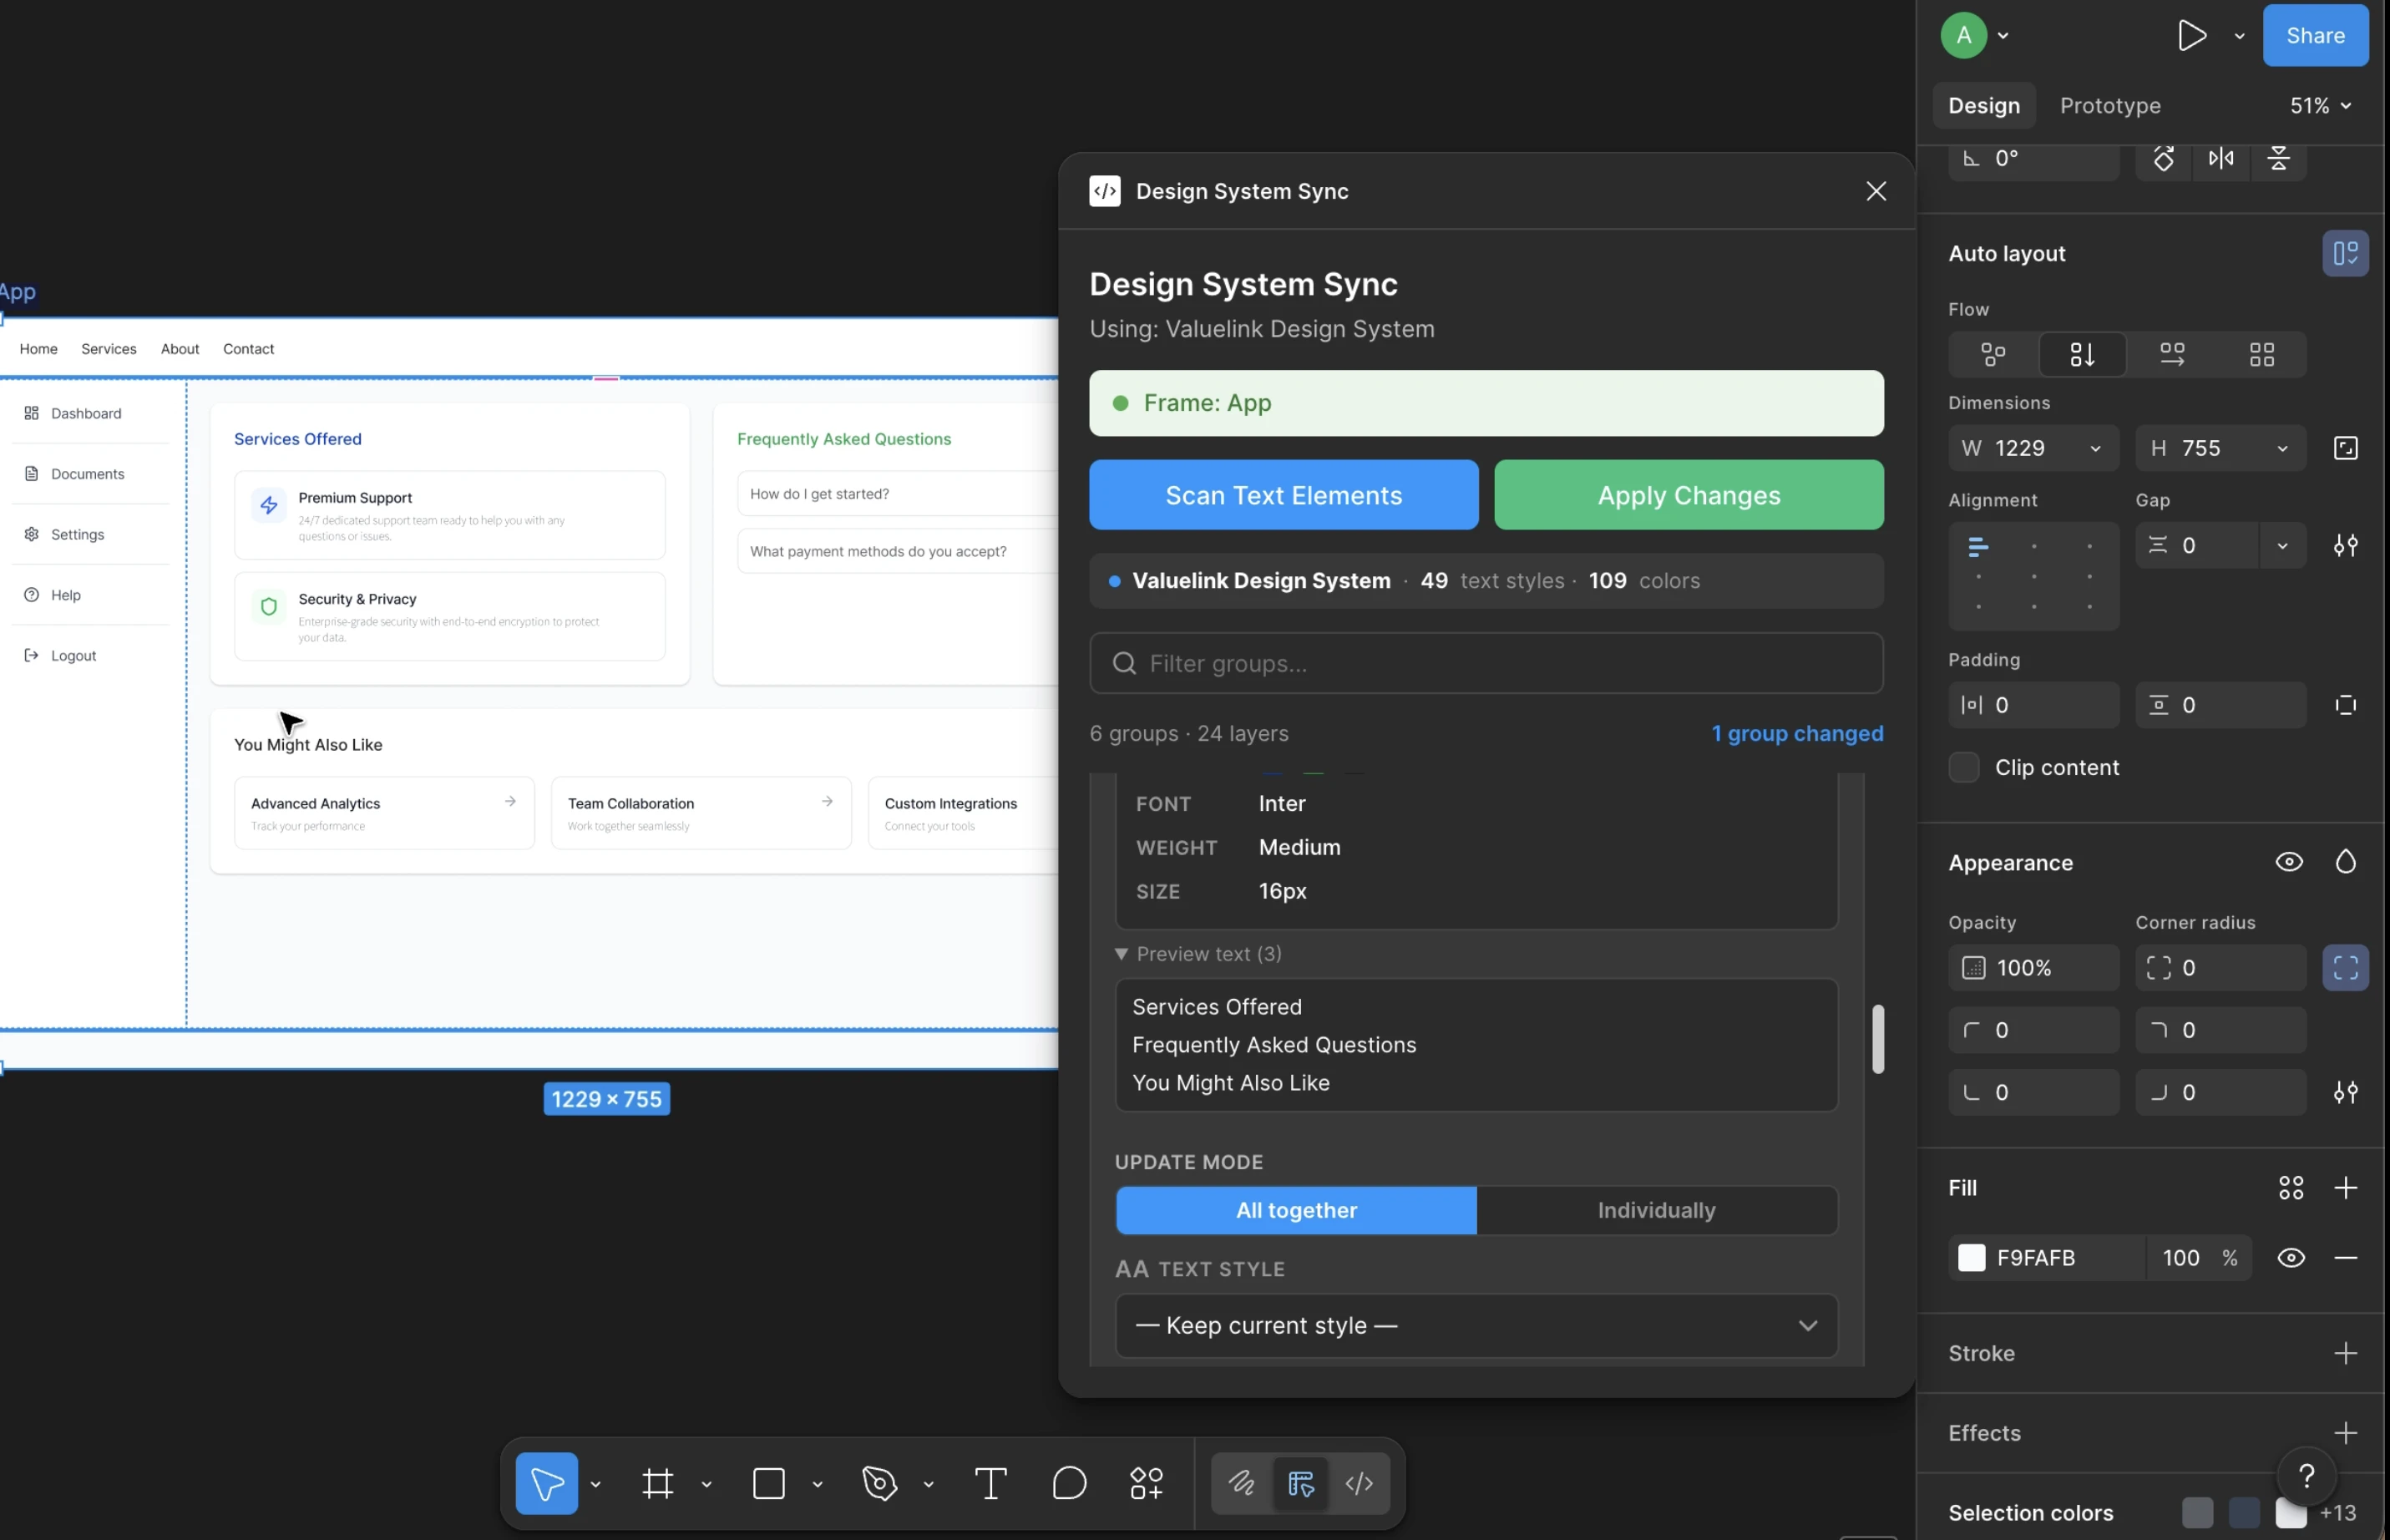Screen dimensions: 2390x1540
Task: Switch to the Prototype tab
Action: point(2109,105)
